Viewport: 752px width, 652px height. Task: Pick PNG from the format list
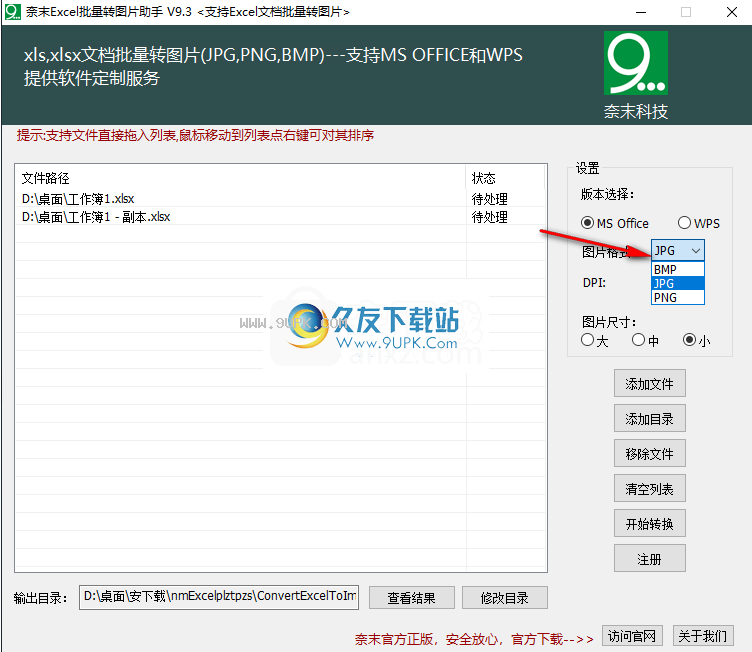678,297
